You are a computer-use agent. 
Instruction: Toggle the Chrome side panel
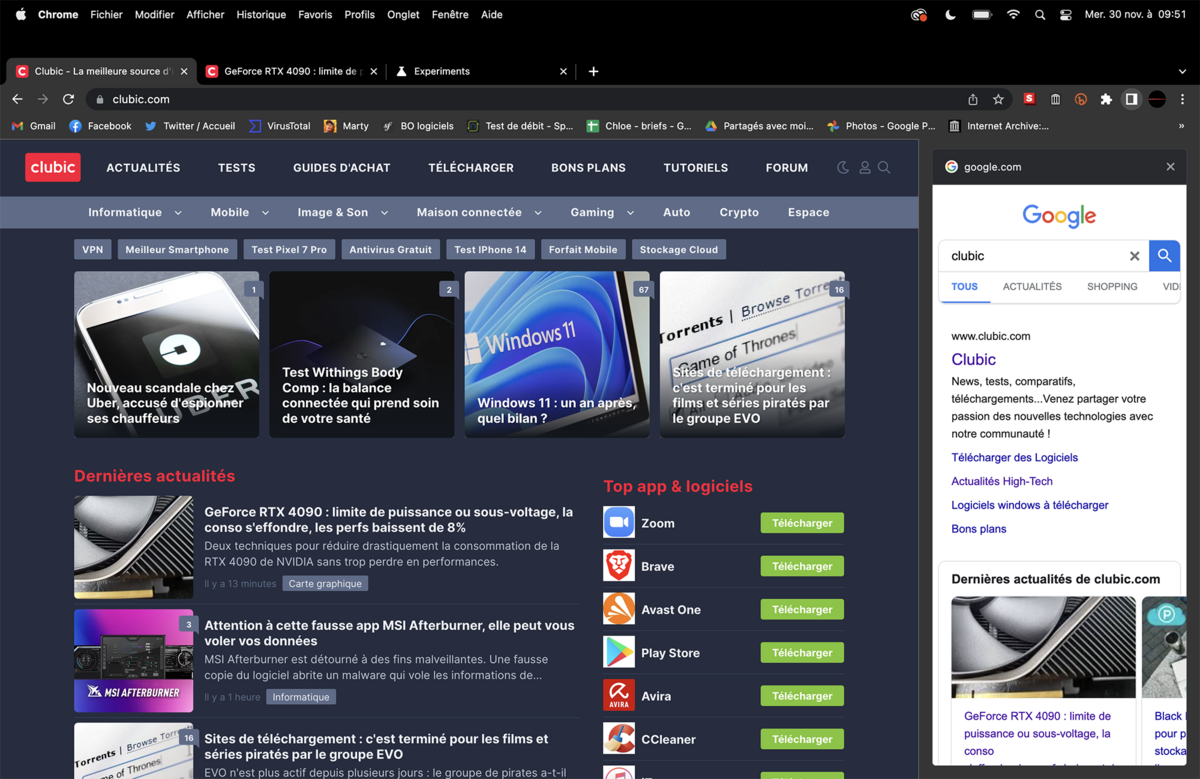[1131, 99]
